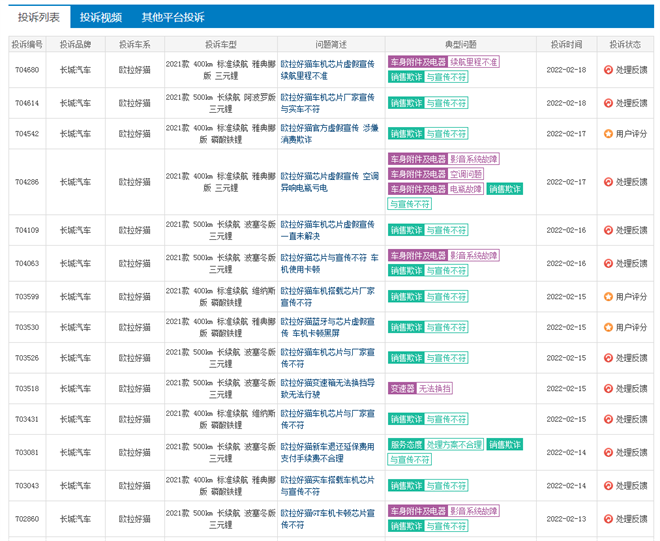Open complaint 欧拉好猫芯片虚假宣传 空调异响电瓶亏电

(x=330, y=182)
